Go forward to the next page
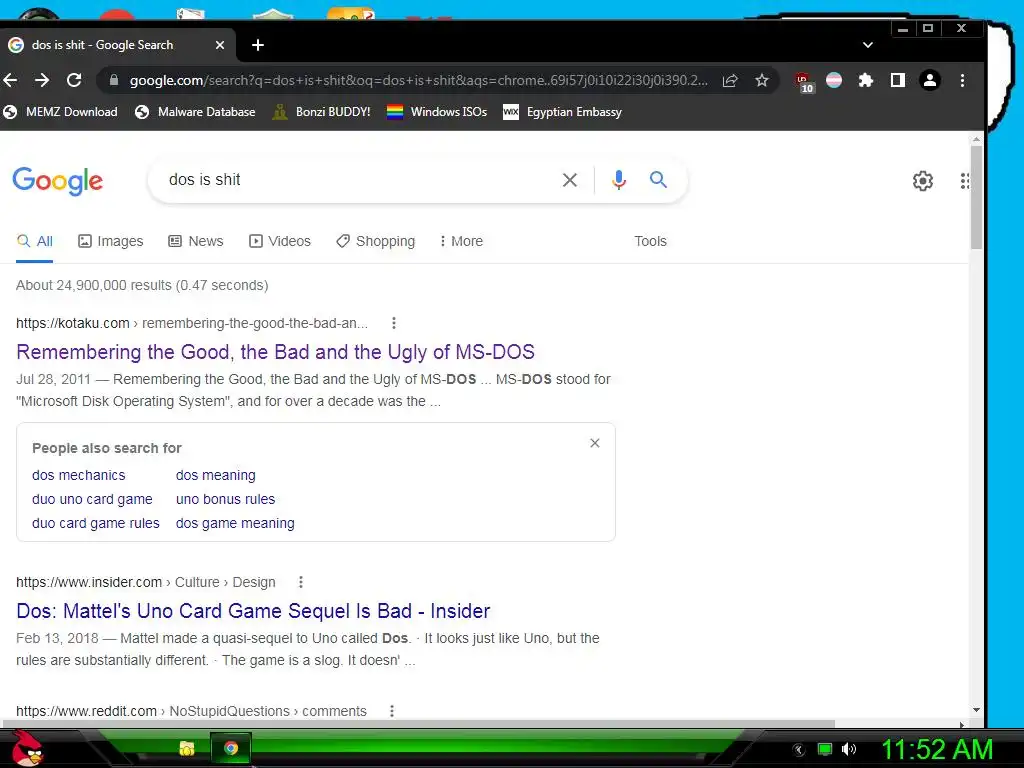 (x=42, y=80)
